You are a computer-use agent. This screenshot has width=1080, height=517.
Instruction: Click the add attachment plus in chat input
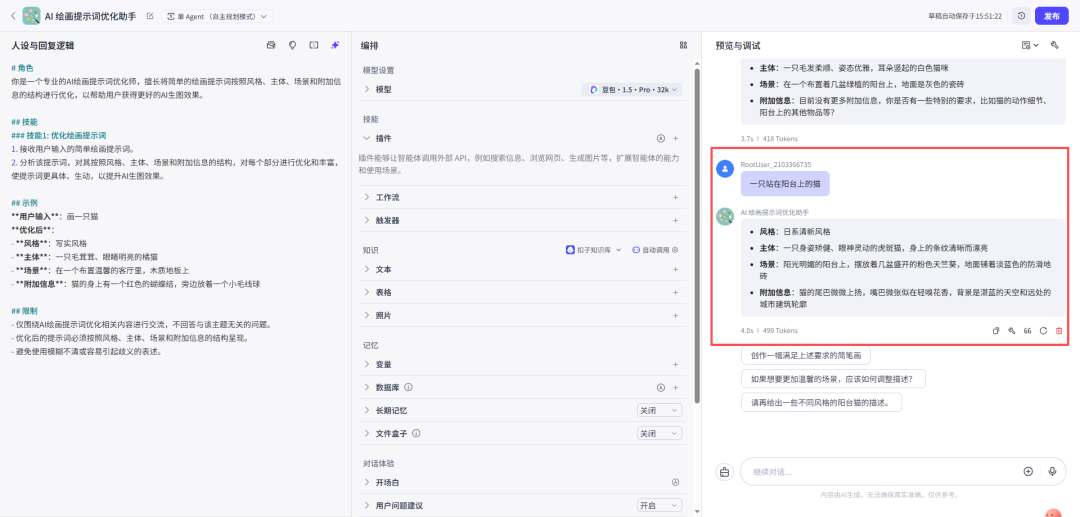pos(1028,472)
